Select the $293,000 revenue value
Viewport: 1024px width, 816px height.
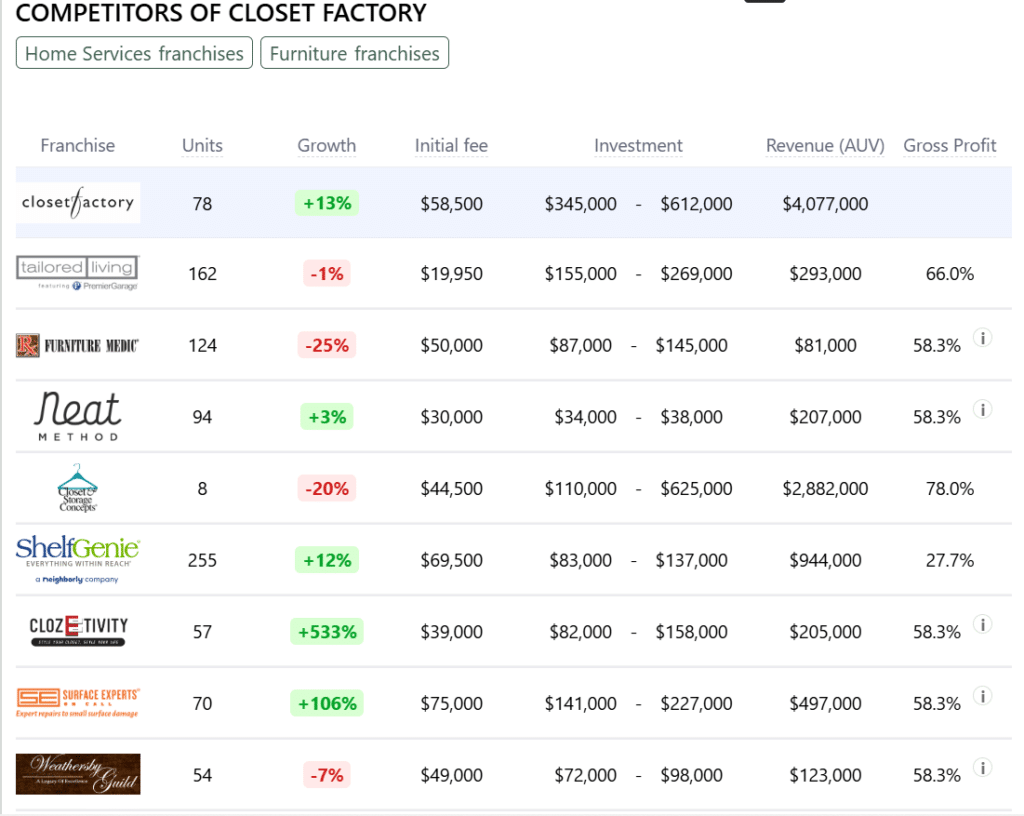tap(825, 274)
